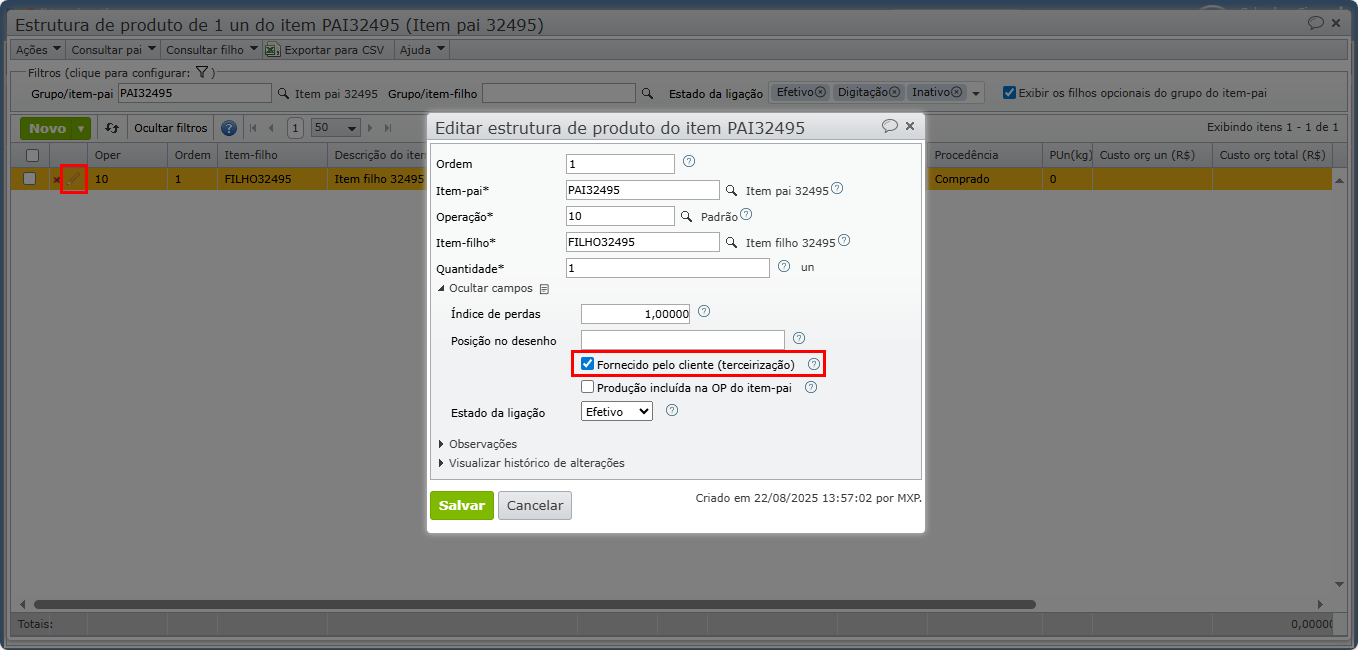The image size is (1358, 650).
Task: Open Ações menu
Action: 38,49
